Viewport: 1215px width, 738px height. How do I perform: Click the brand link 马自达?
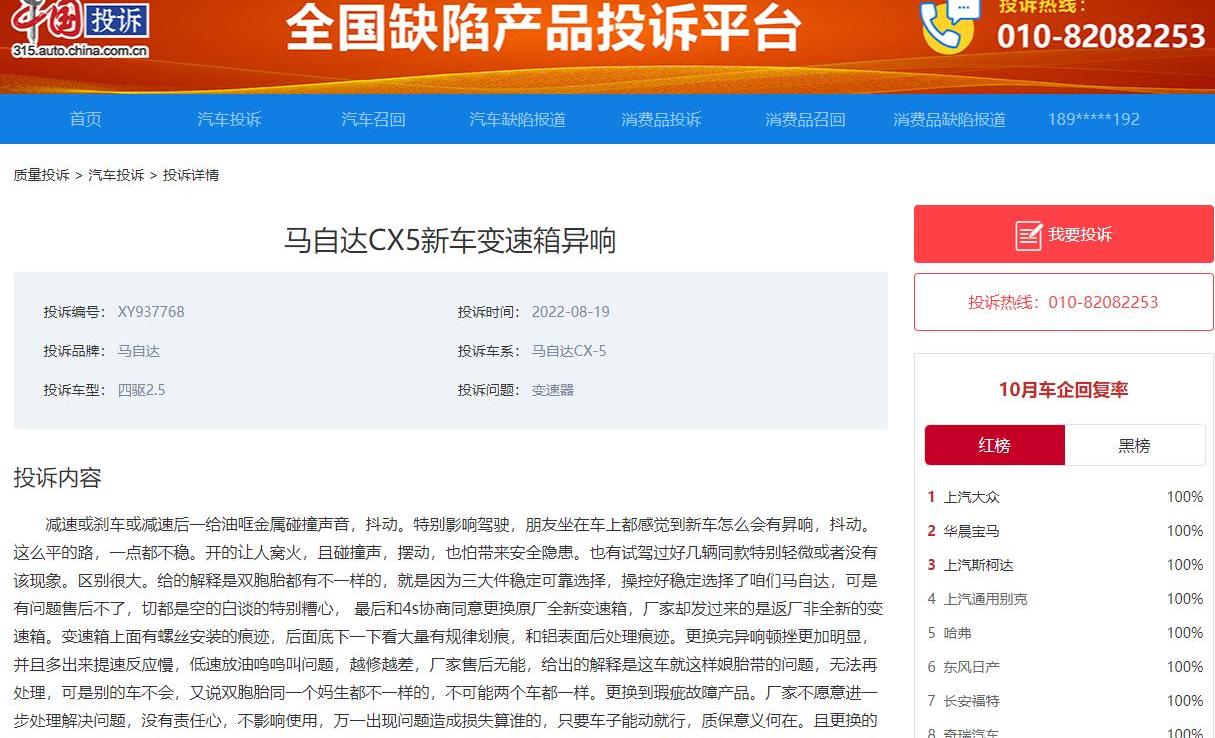coord(138,350)
